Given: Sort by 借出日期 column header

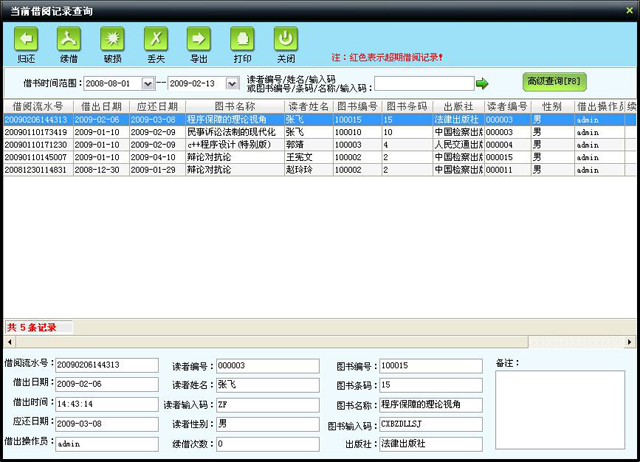Looking at the screenshot, I should [101, 106].
